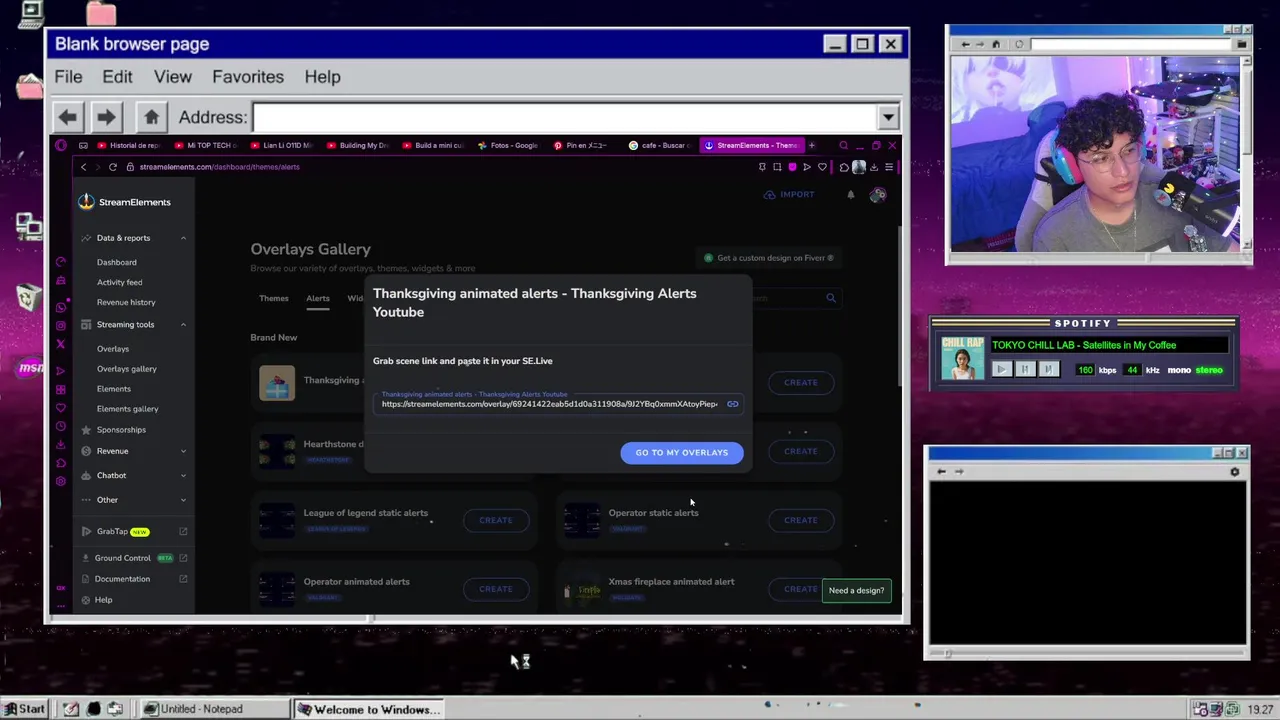
Task: Expand the Revenue section
Action: 183,451
